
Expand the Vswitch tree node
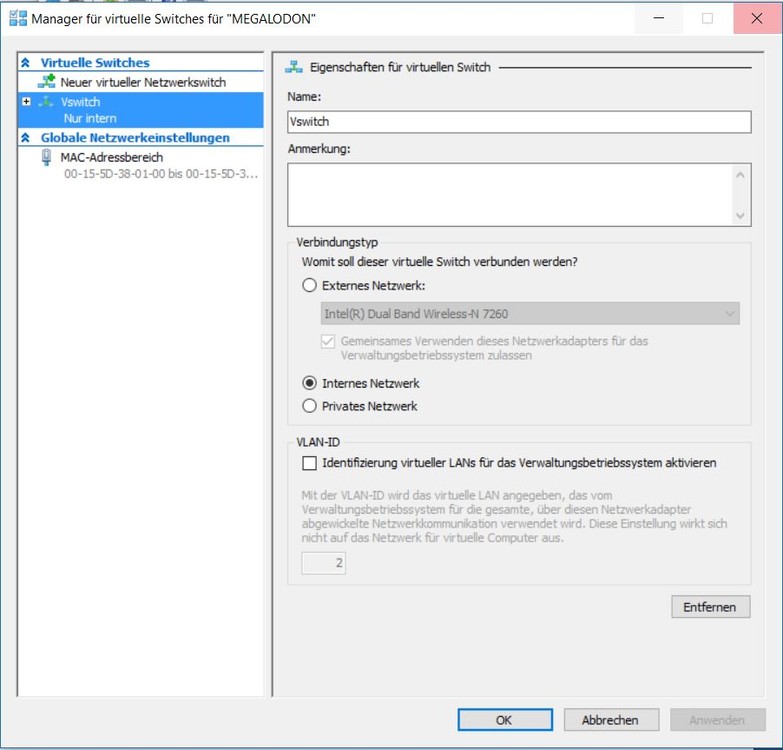(x=26, y=102)
